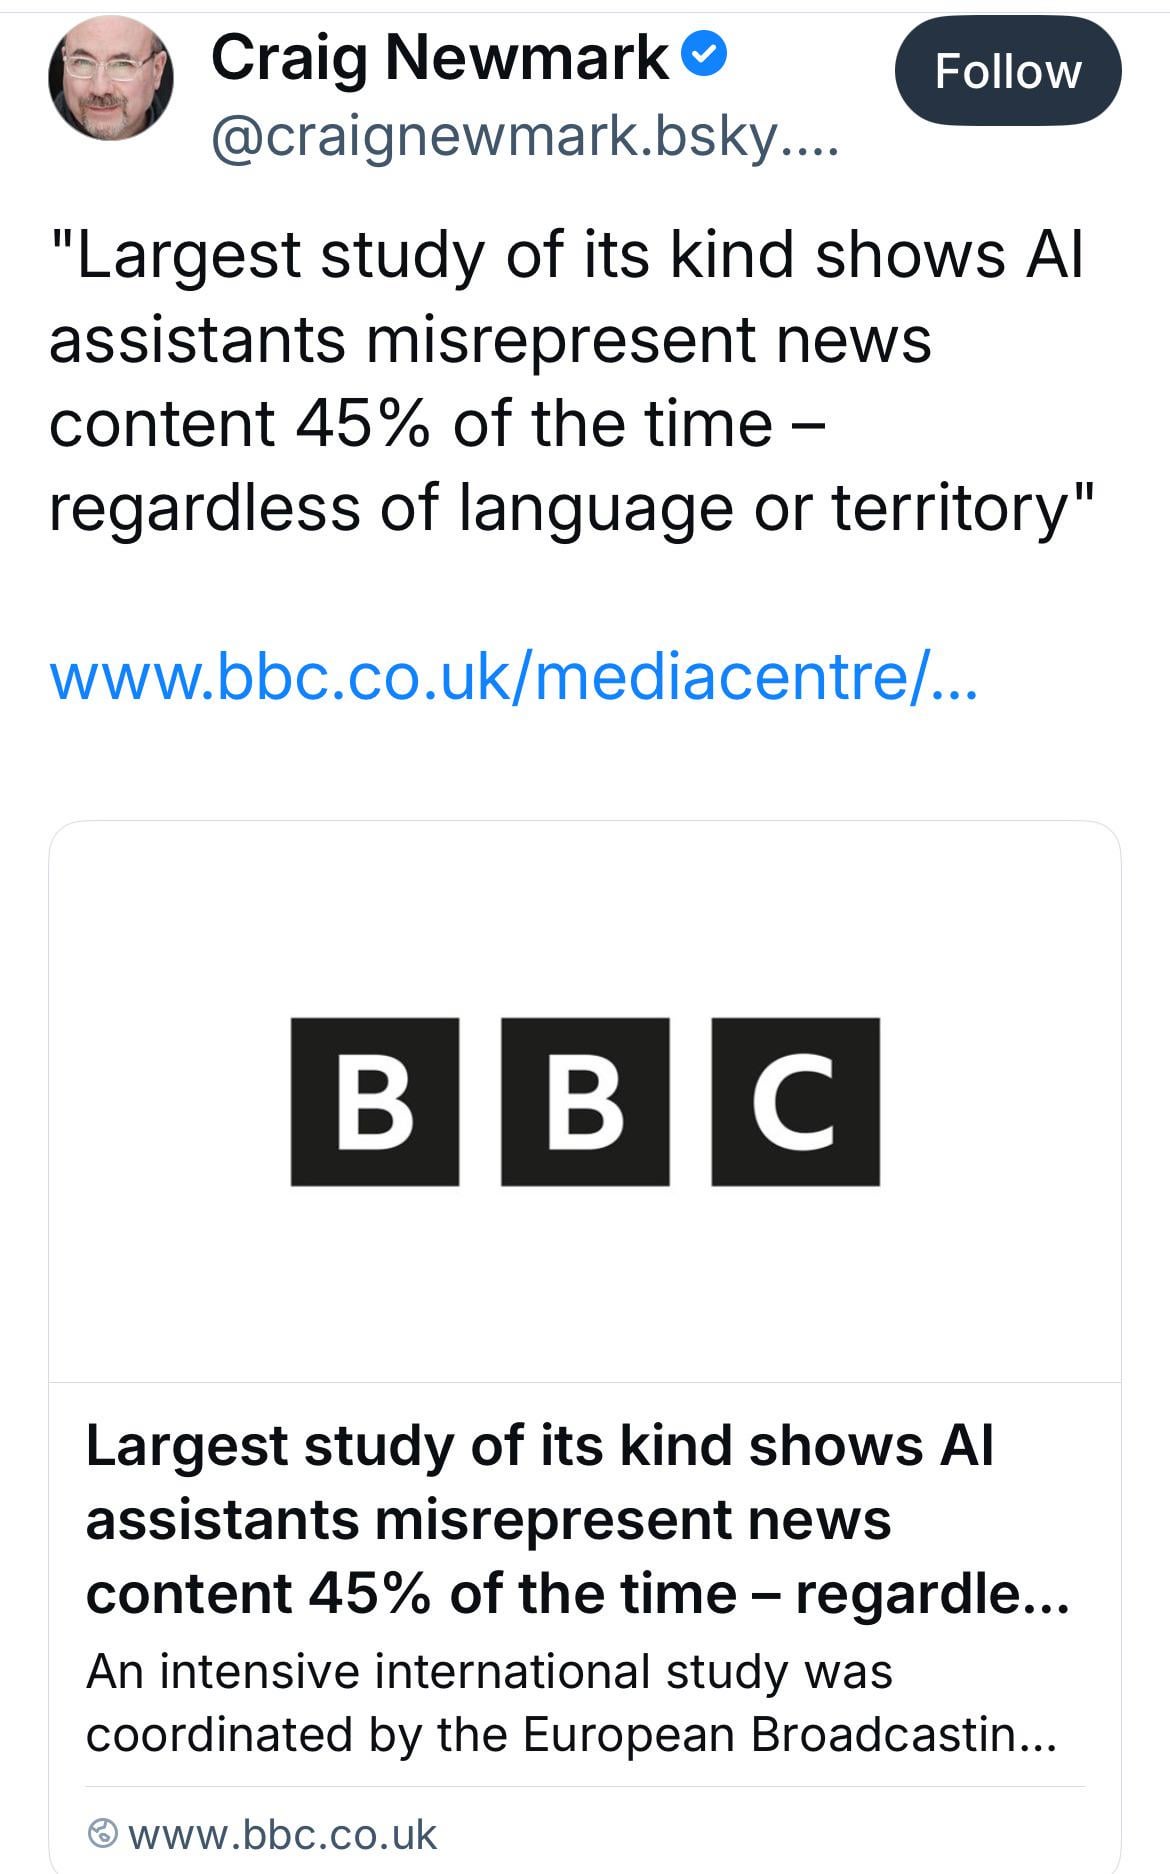Click the "C" block of the BBC logo
Viewport: 1170px width, 1874px height.
pos(795,1102)
